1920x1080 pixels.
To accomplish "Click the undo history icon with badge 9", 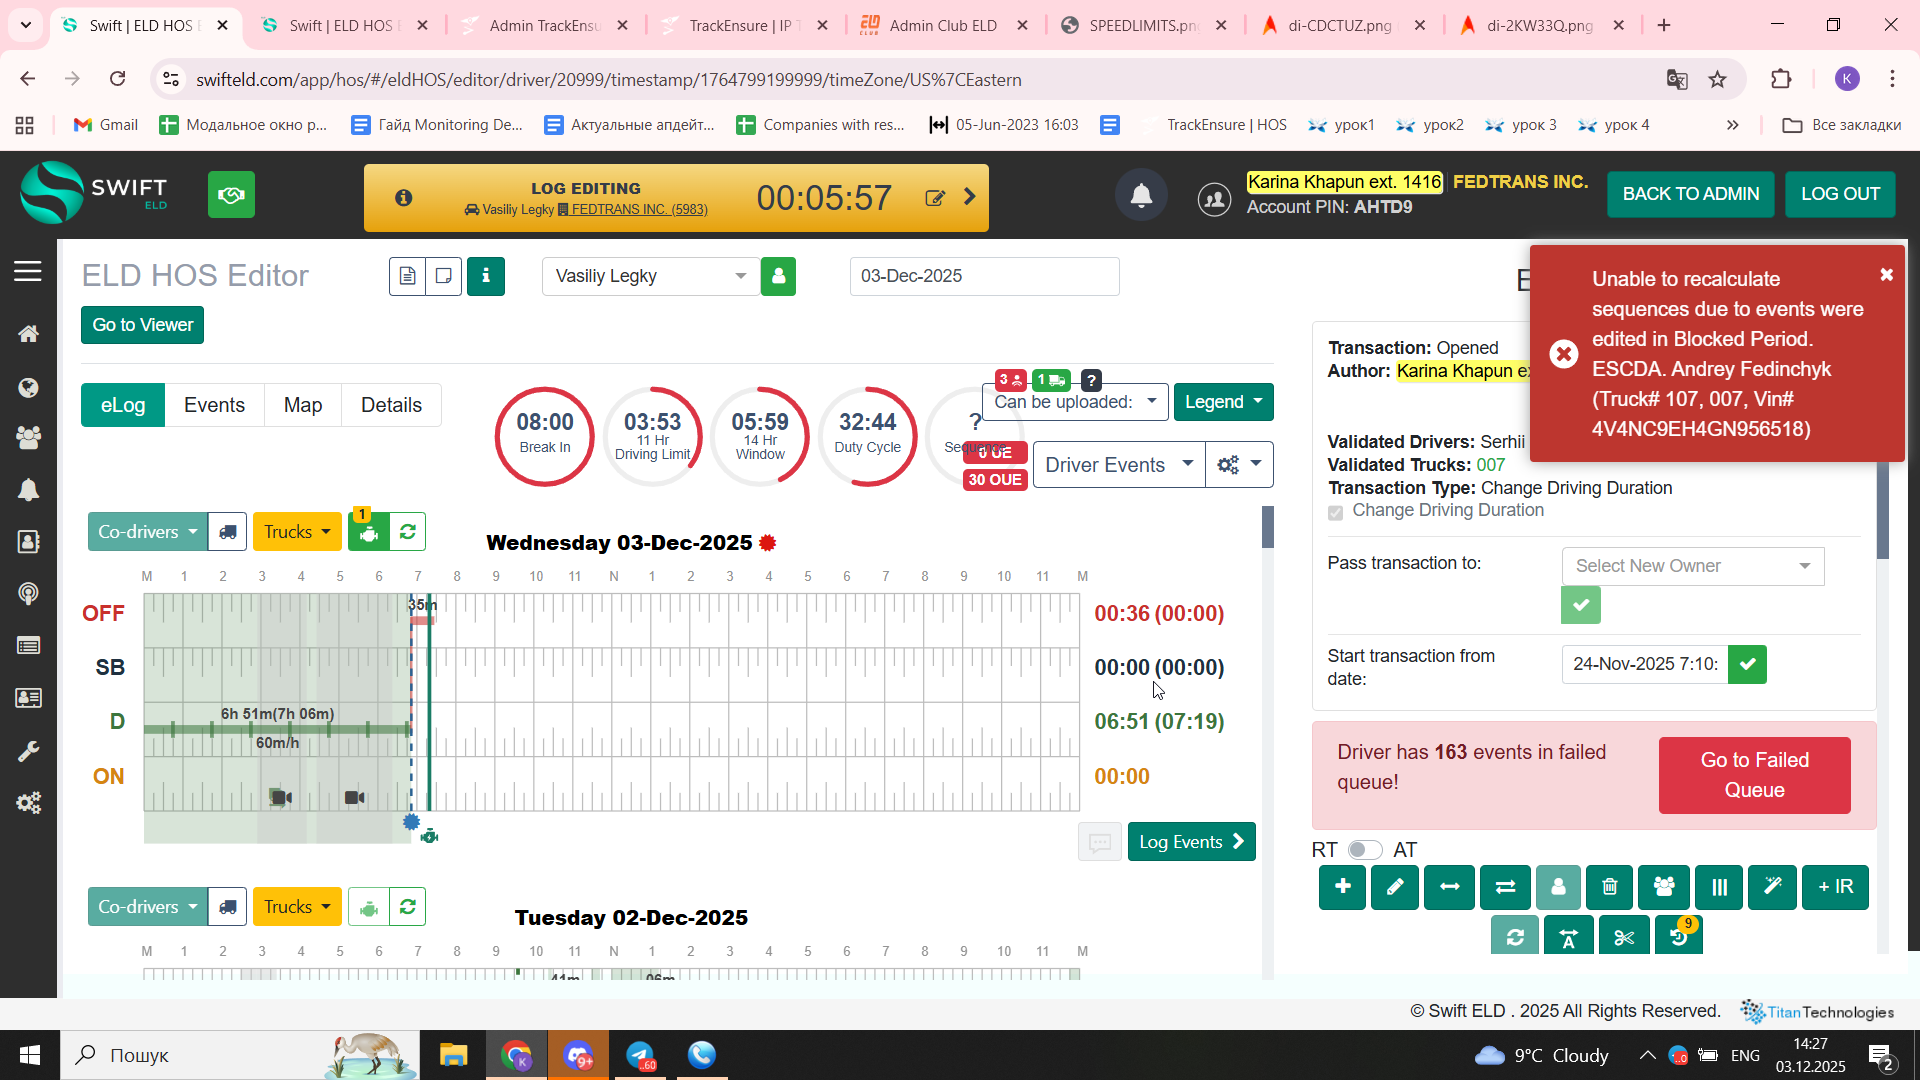I will click(x=1679, y=937).
